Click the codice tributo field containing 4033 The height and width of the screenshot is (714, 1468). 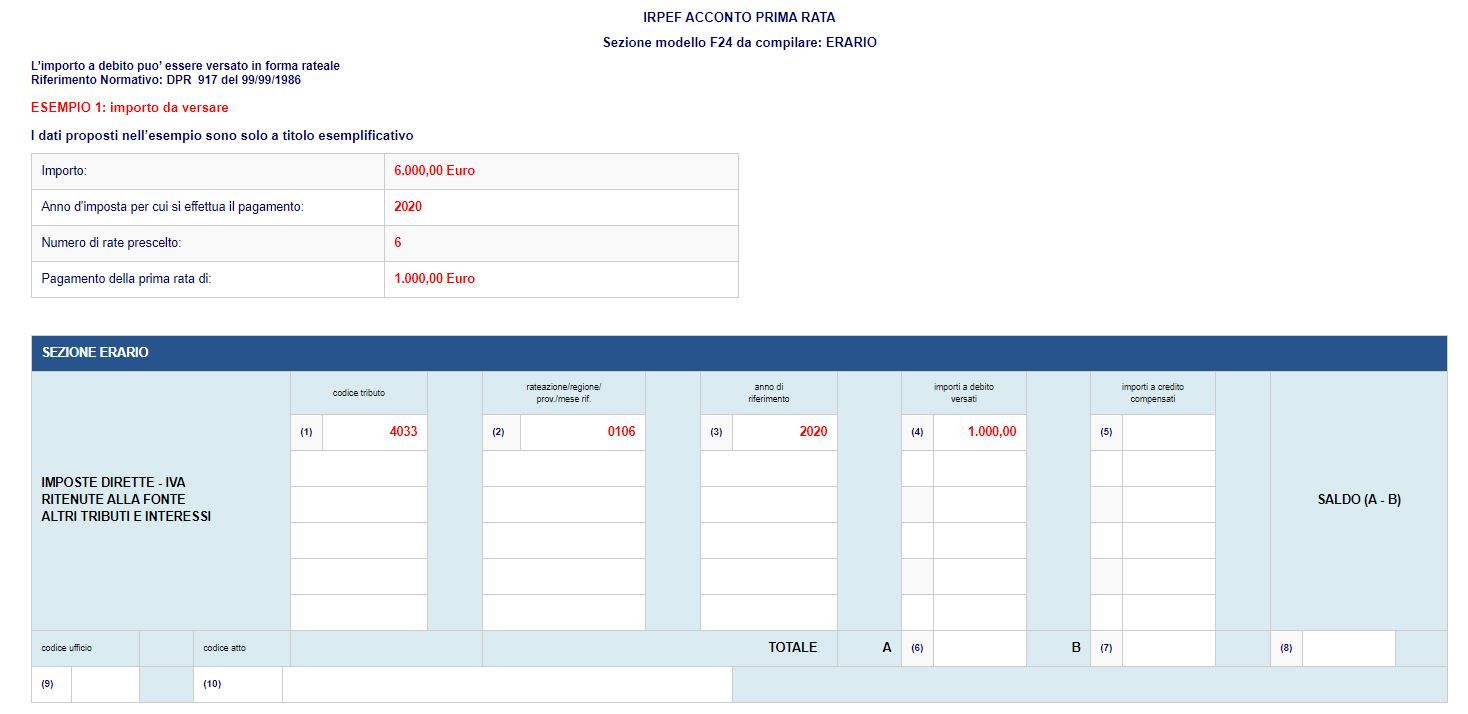tap(374, 432)
